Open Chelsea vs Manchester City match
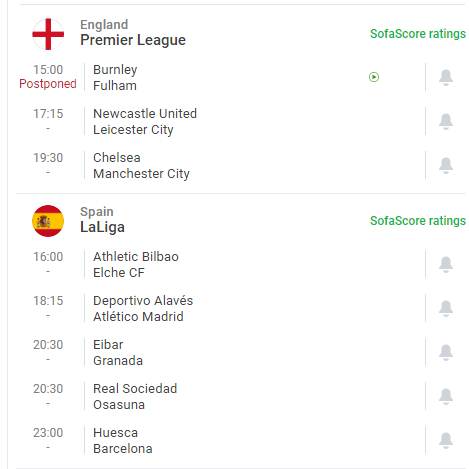The height and width of the screenshot is (469, 469). [220, 165]
